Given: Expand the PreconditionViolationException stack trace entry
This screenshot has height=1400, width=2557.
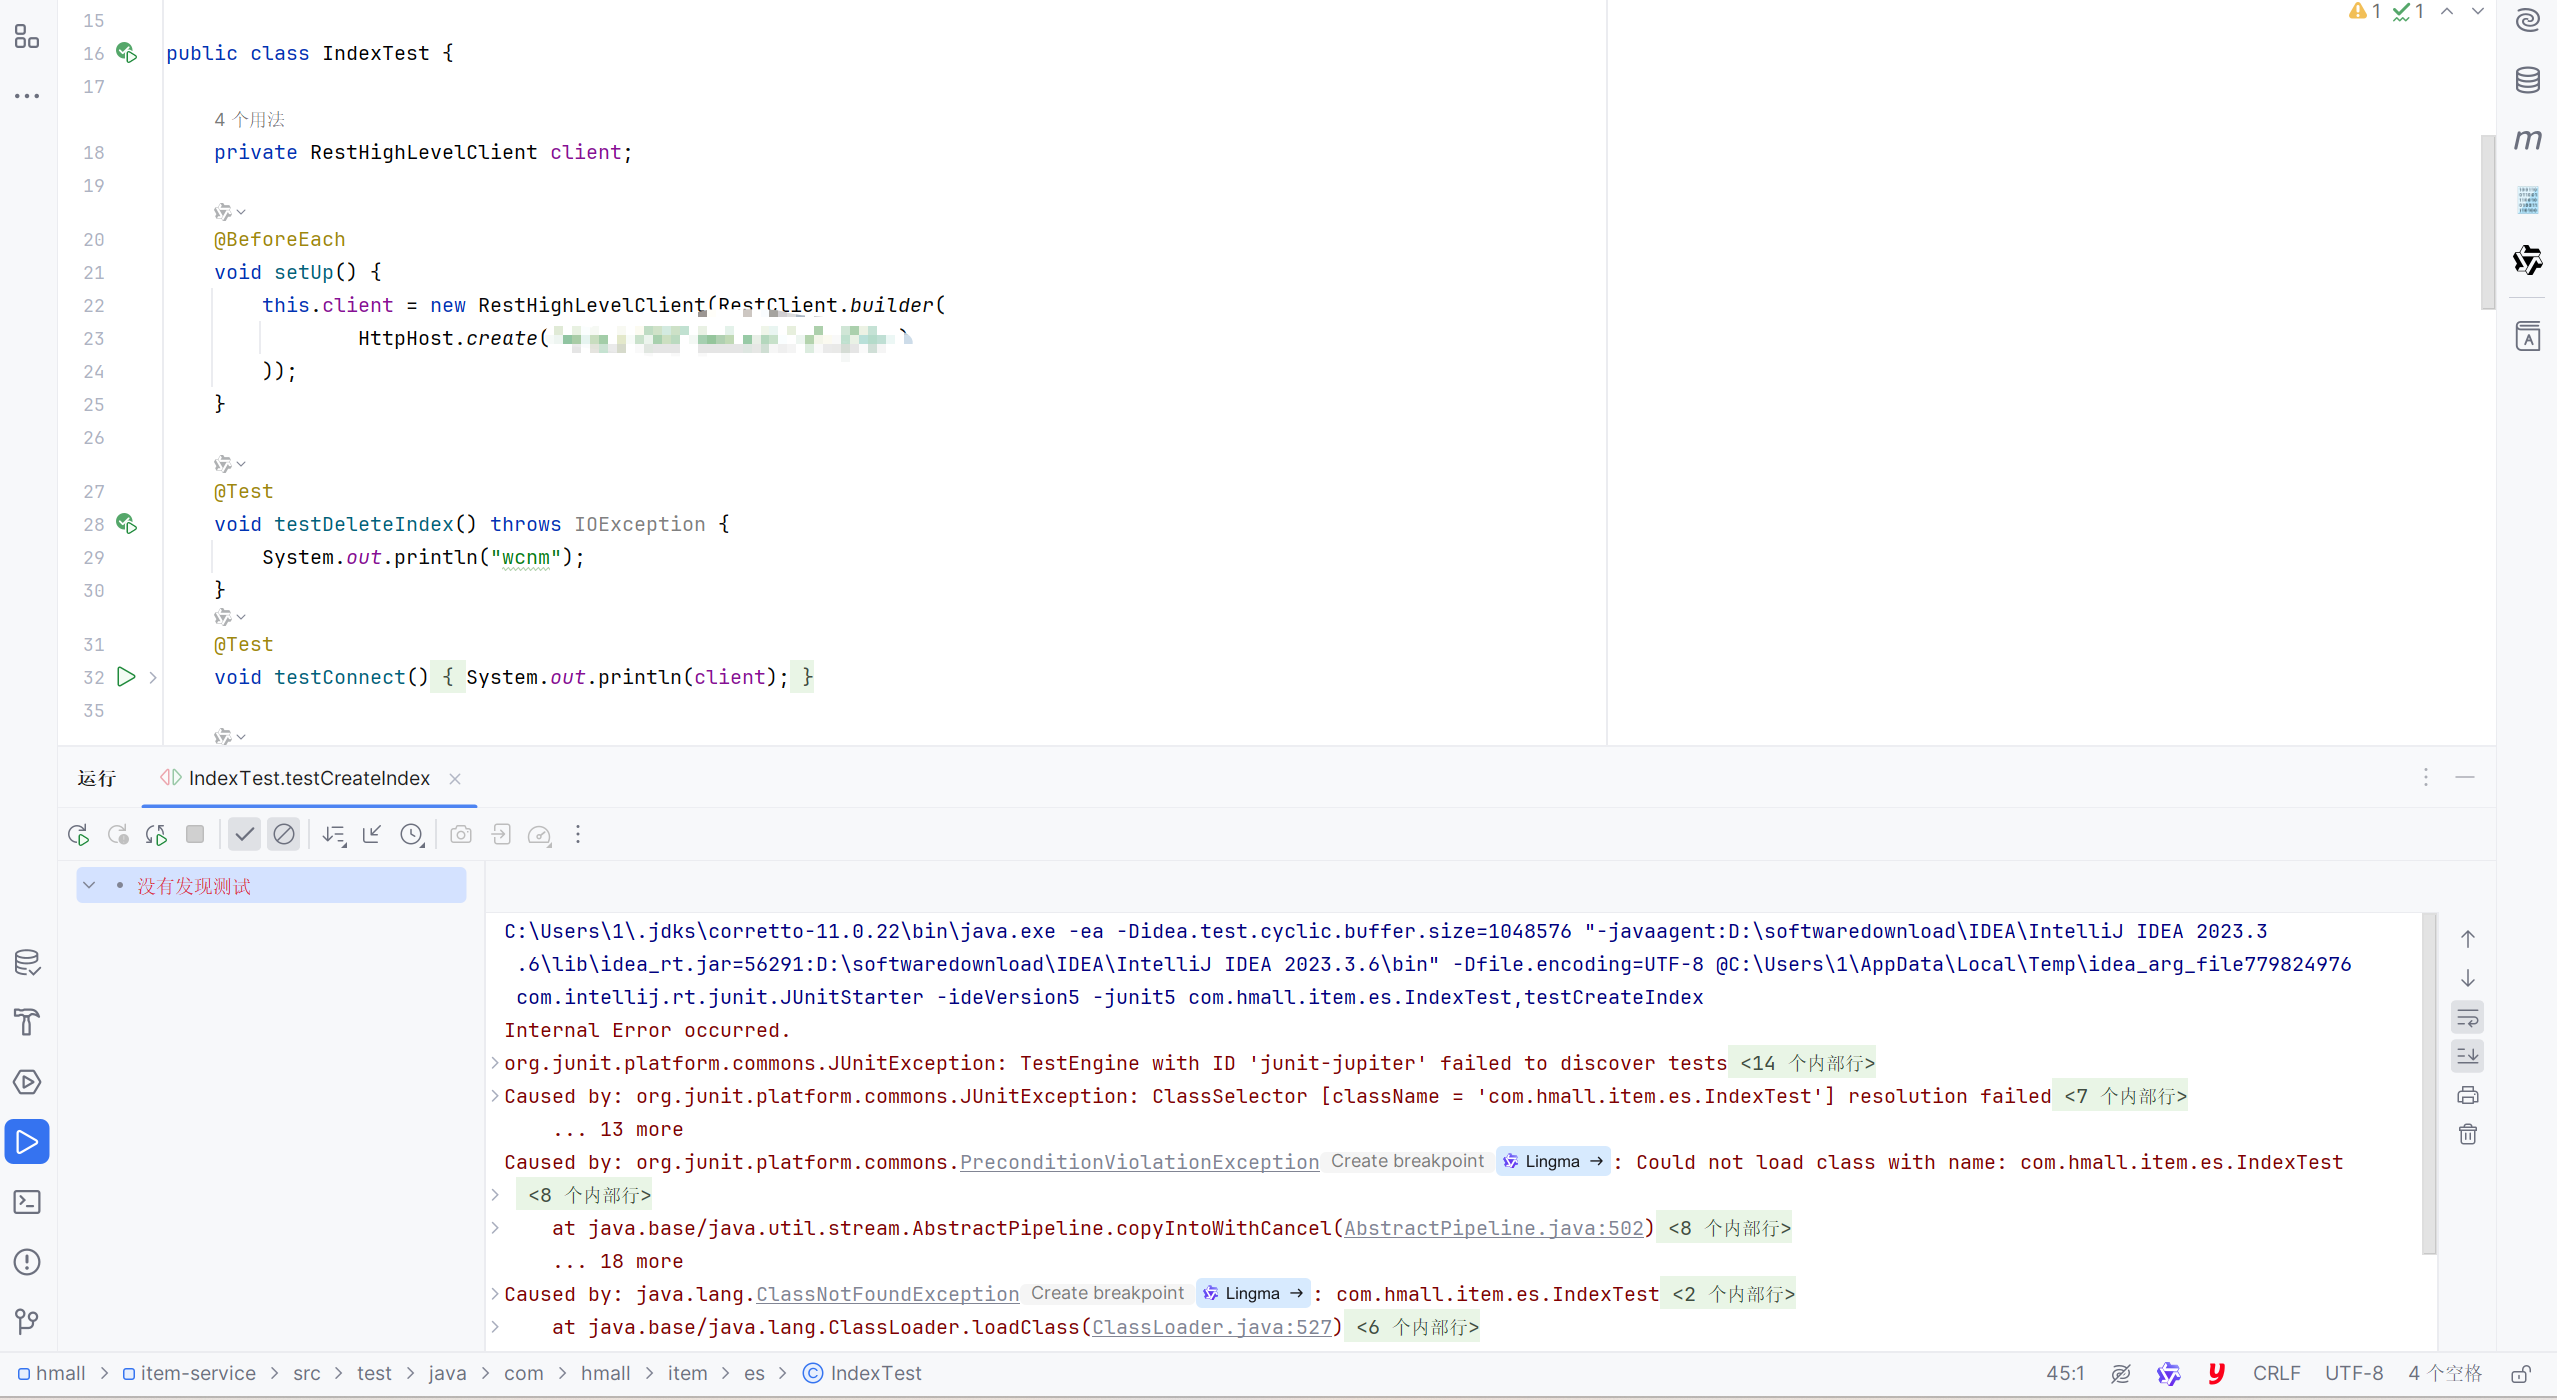Looking at the screenshot, I should pos(494,1194).
